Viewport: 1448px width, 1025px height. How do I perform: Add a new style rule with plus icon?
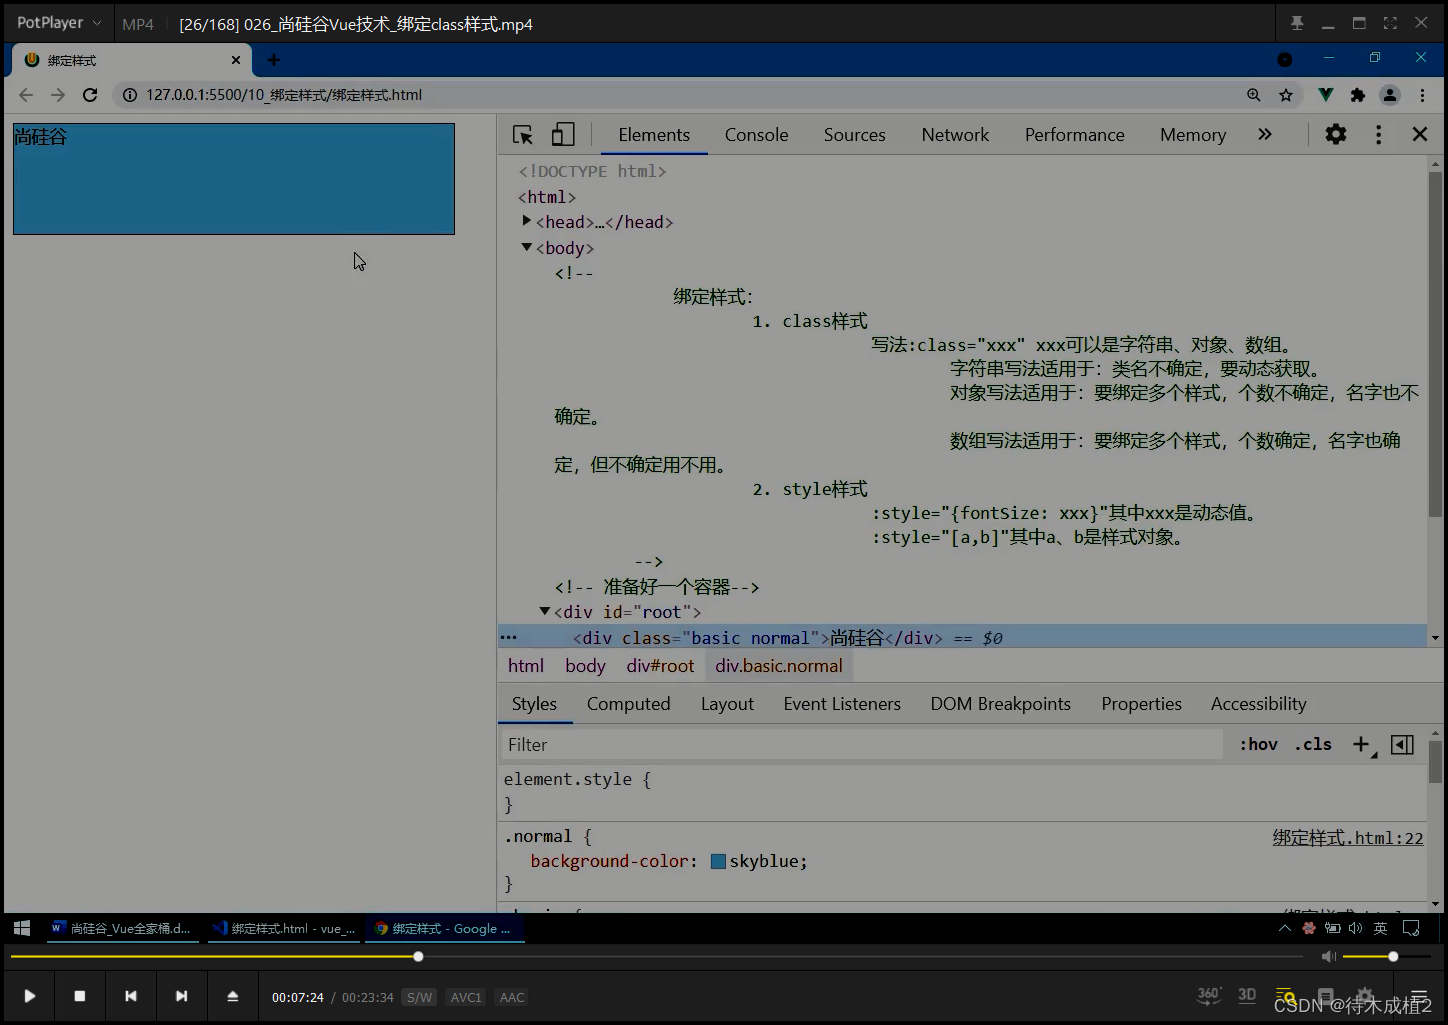point(1362,744)
